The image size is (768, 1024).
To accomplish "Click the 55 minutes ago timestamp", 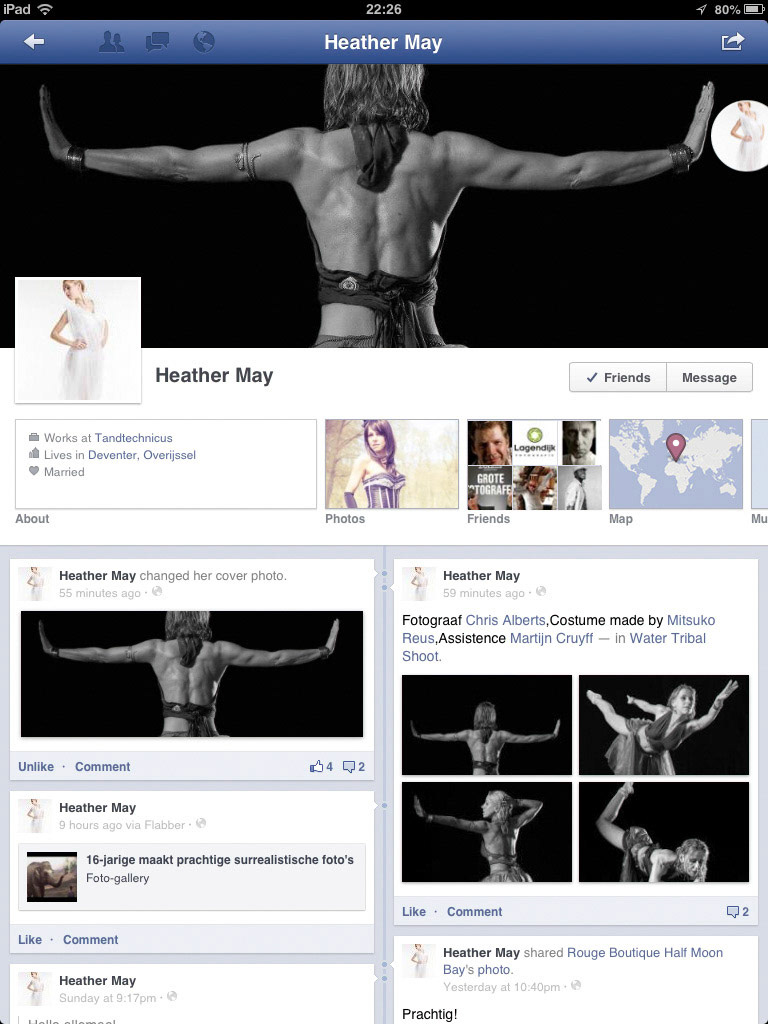I will pos(100,593).
